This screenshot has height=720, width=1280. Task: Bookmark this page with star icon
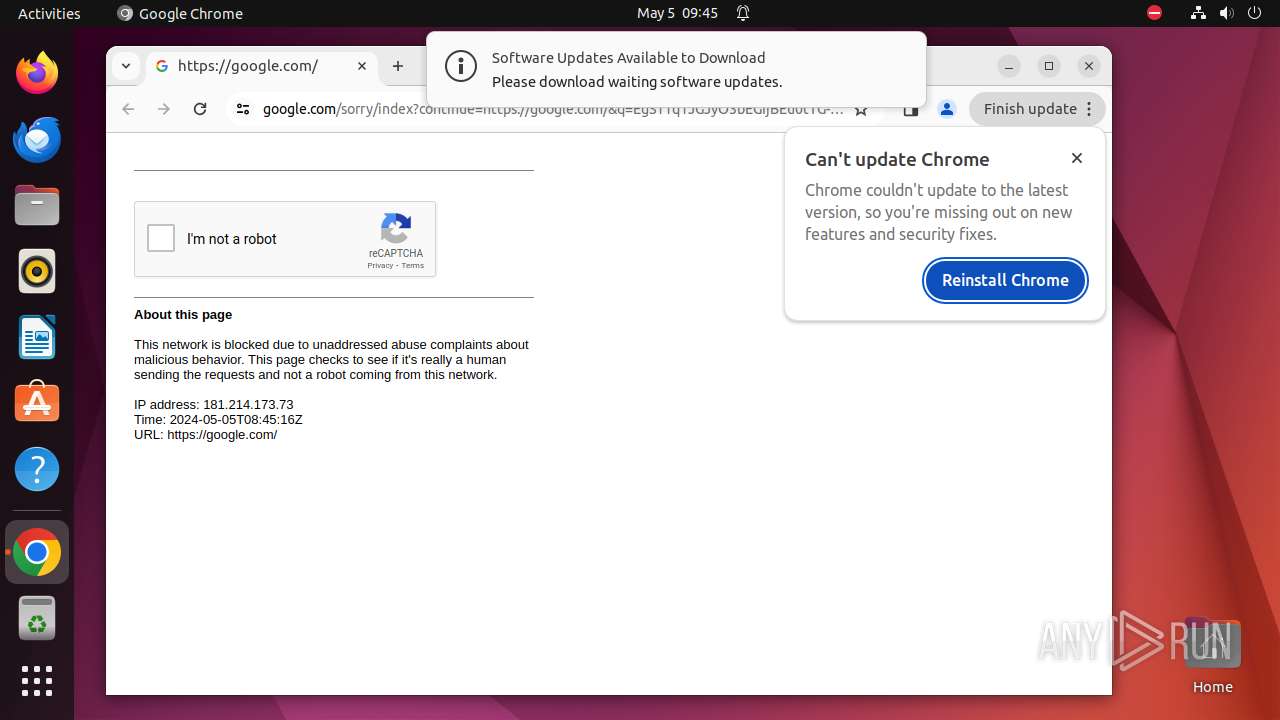click(x=861, y=110)
